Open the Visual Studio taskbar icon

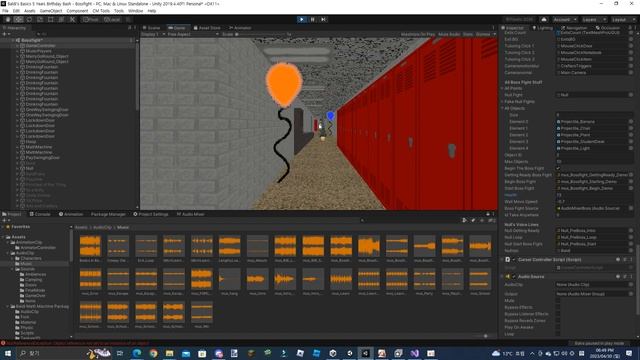click(x=415, y=353)
